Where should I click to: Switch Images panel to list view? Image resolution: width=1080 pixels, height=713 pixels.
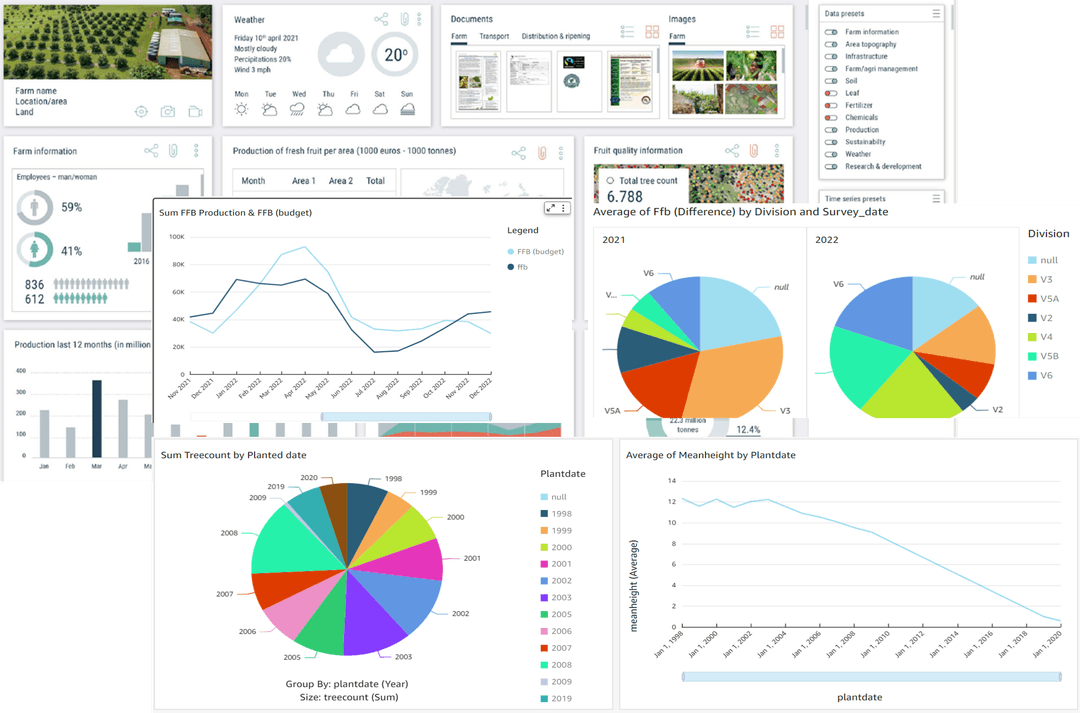(x=753, y=32)
